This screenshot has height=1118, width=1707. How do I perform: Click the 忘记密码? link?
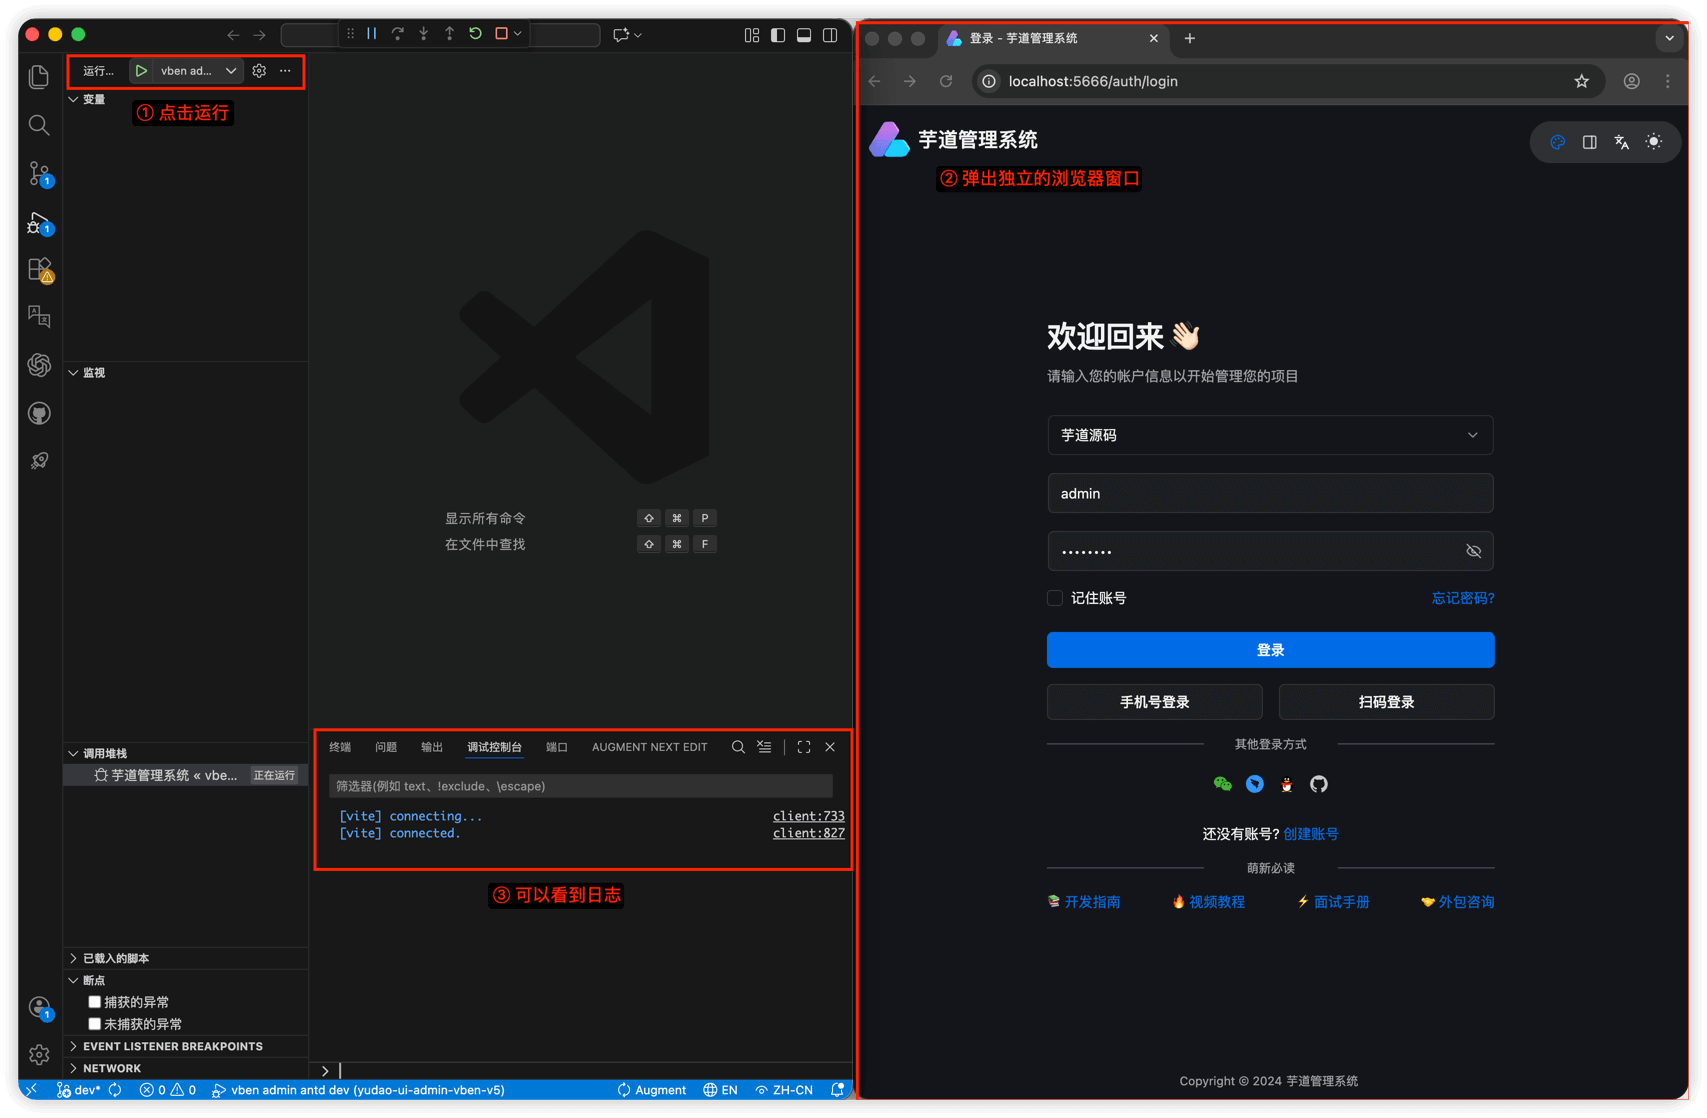click(x=1462, y=598)
